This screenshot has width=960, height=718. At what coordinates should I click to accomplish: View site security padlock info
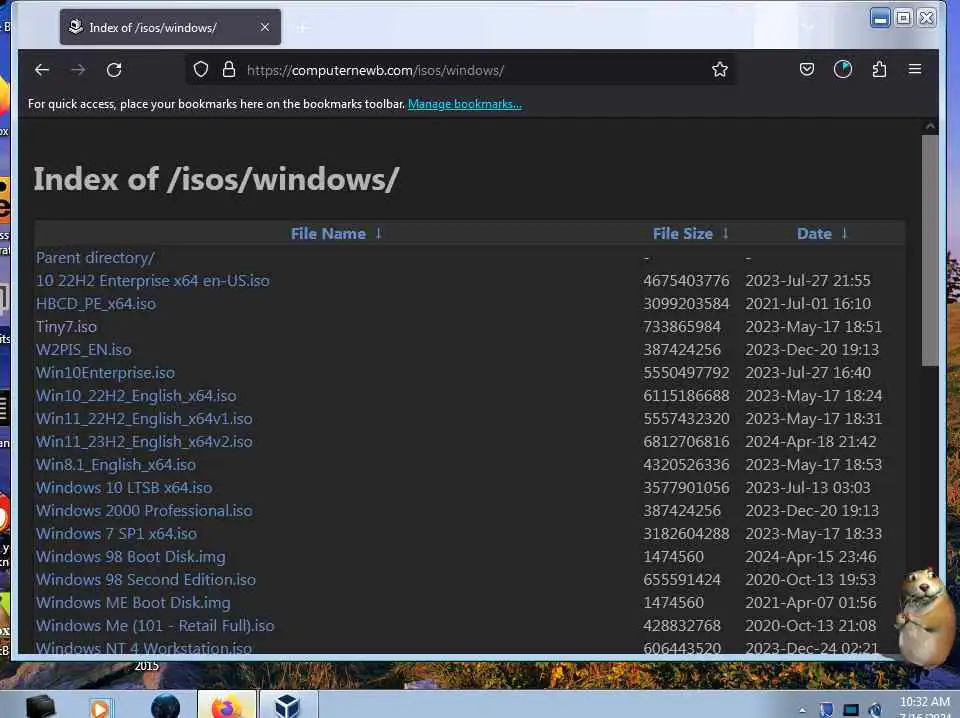(x=229, y=69)
